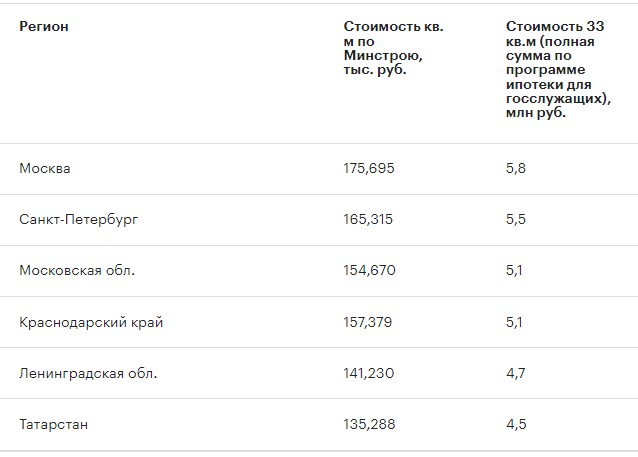Click the "Татарстан" region cell
Screen dimensions: 638x457
[54, 424]
